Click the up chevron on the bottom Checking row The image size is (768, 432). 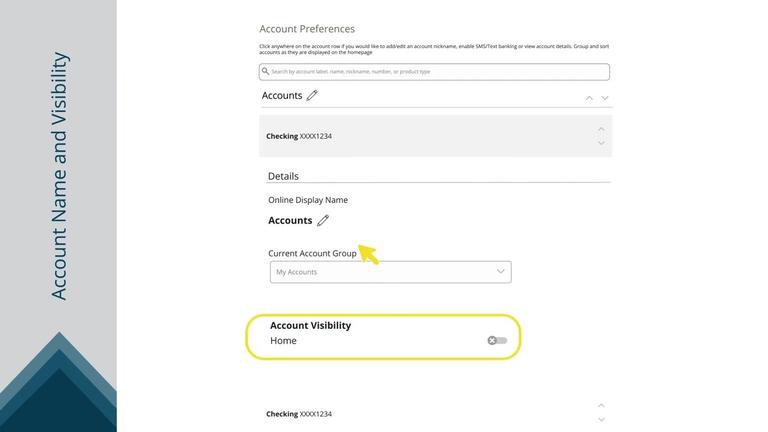601,405
